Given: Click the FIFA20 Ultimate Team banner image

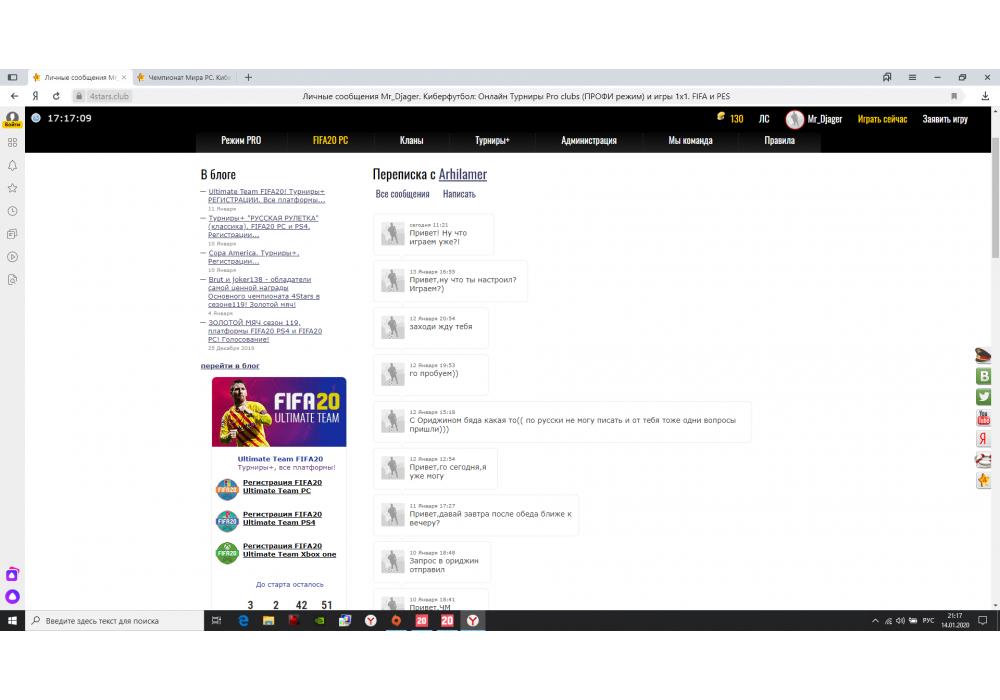Looking at the screenshot, I should [279, 412].
